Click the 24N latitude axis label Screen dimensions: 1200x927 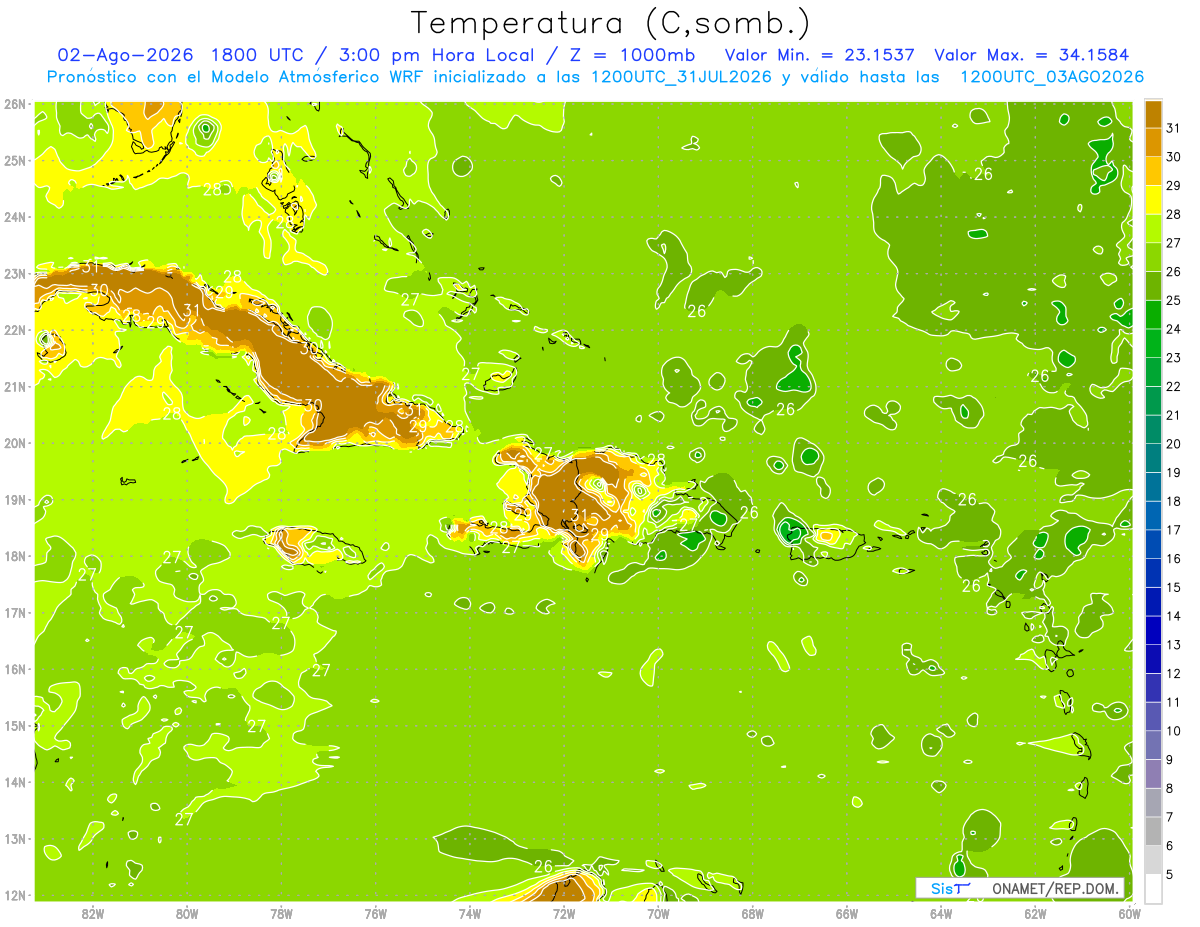click(14, 217)
